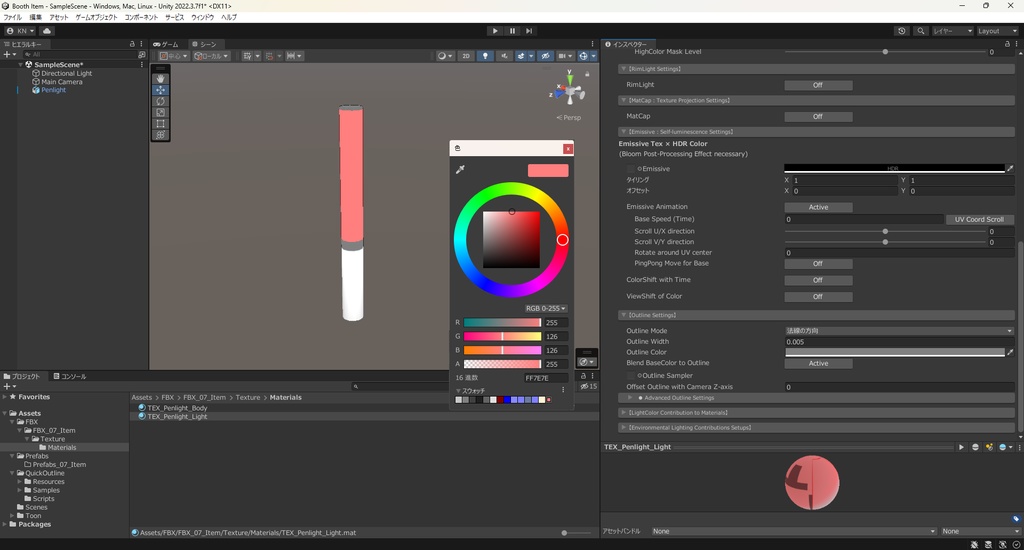Screen dimensions: 1024x550
Task: Toggle ColorShift with Time button
Action: point(818,280)
